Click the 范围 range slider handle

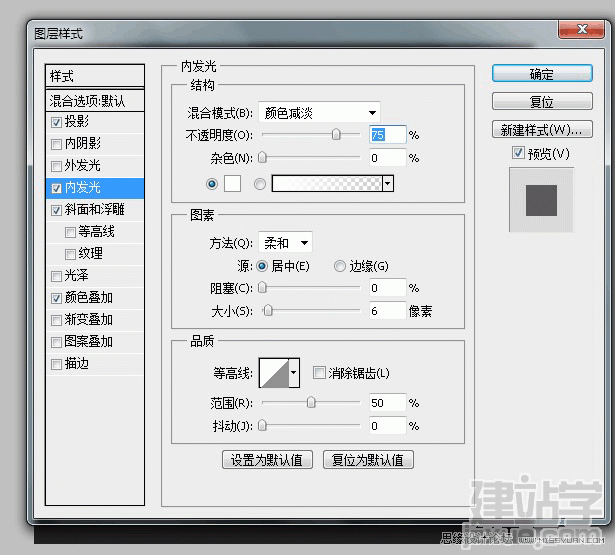pos(311,402)
